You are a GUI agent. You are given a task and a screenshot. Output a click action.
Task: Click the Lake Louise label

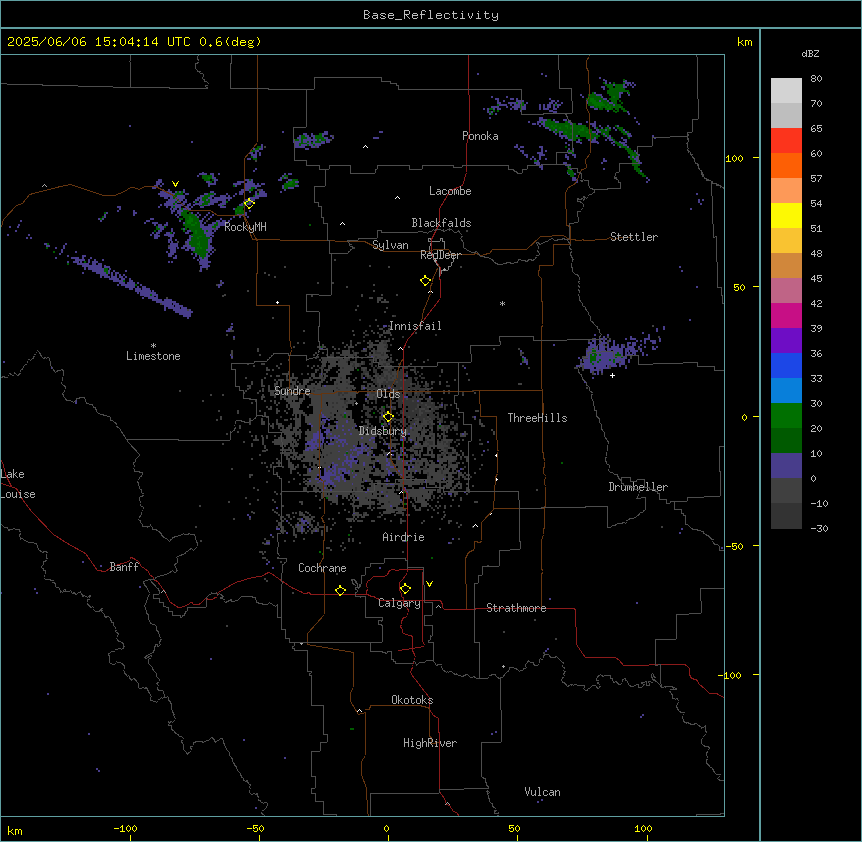click(x=18, y=484)
